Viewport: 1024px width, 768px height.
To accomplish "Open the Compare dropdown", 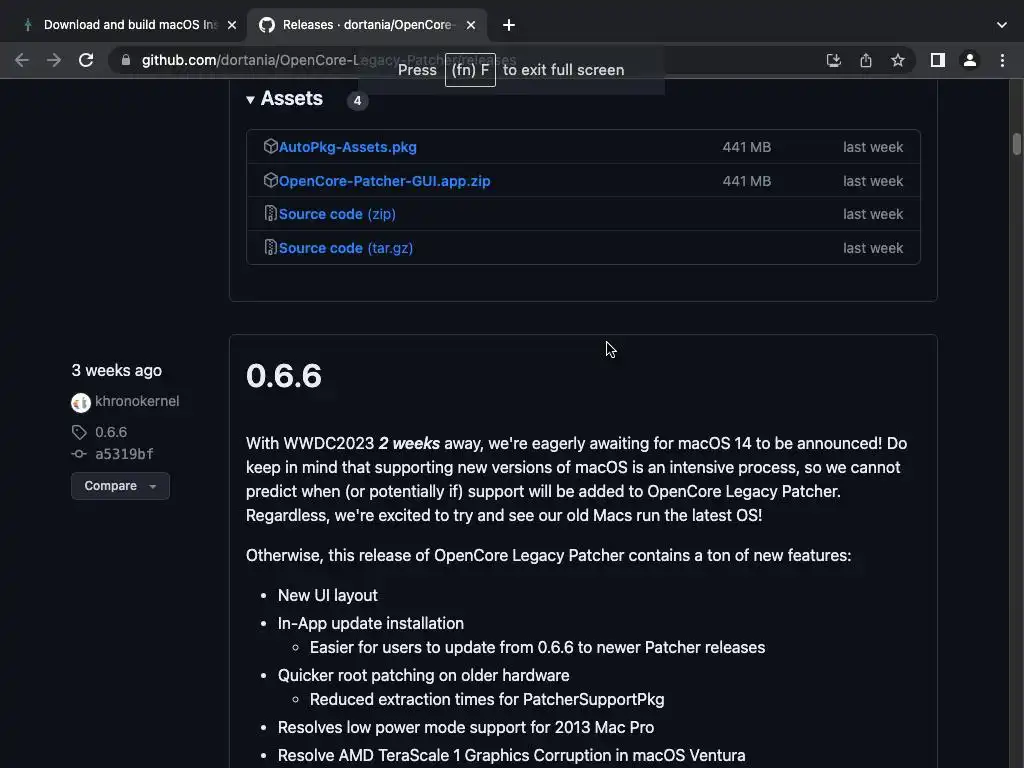I will coord(120,486).
